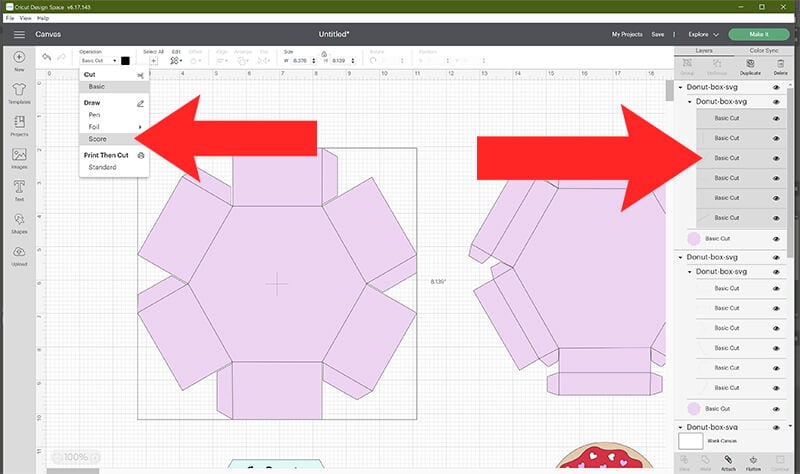Collapse the first nested Donut-box-svg subgroup

(x=690, y=102)
